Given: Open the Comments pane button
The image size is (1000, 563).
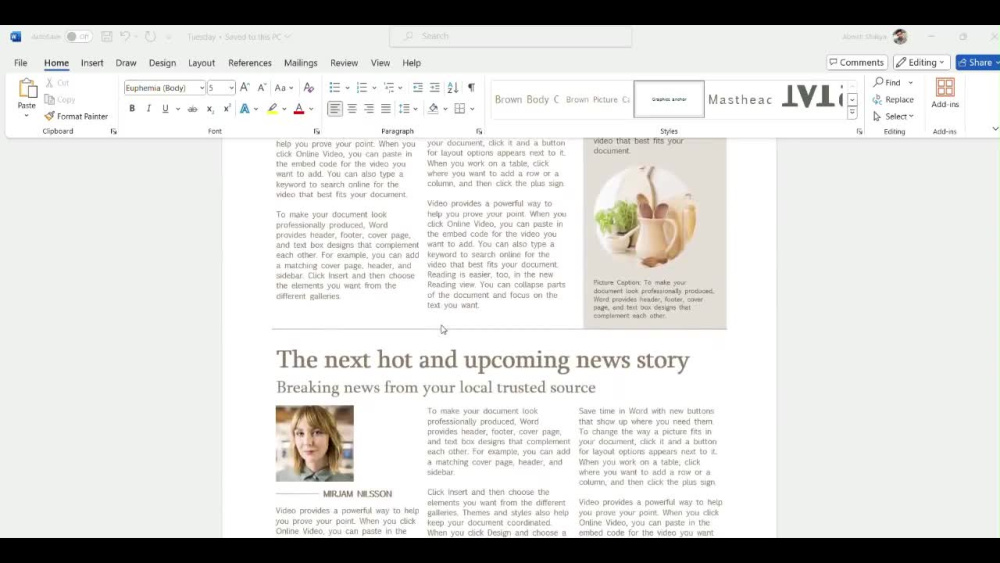Looking at the screenshot, I should tap(857, 62).
